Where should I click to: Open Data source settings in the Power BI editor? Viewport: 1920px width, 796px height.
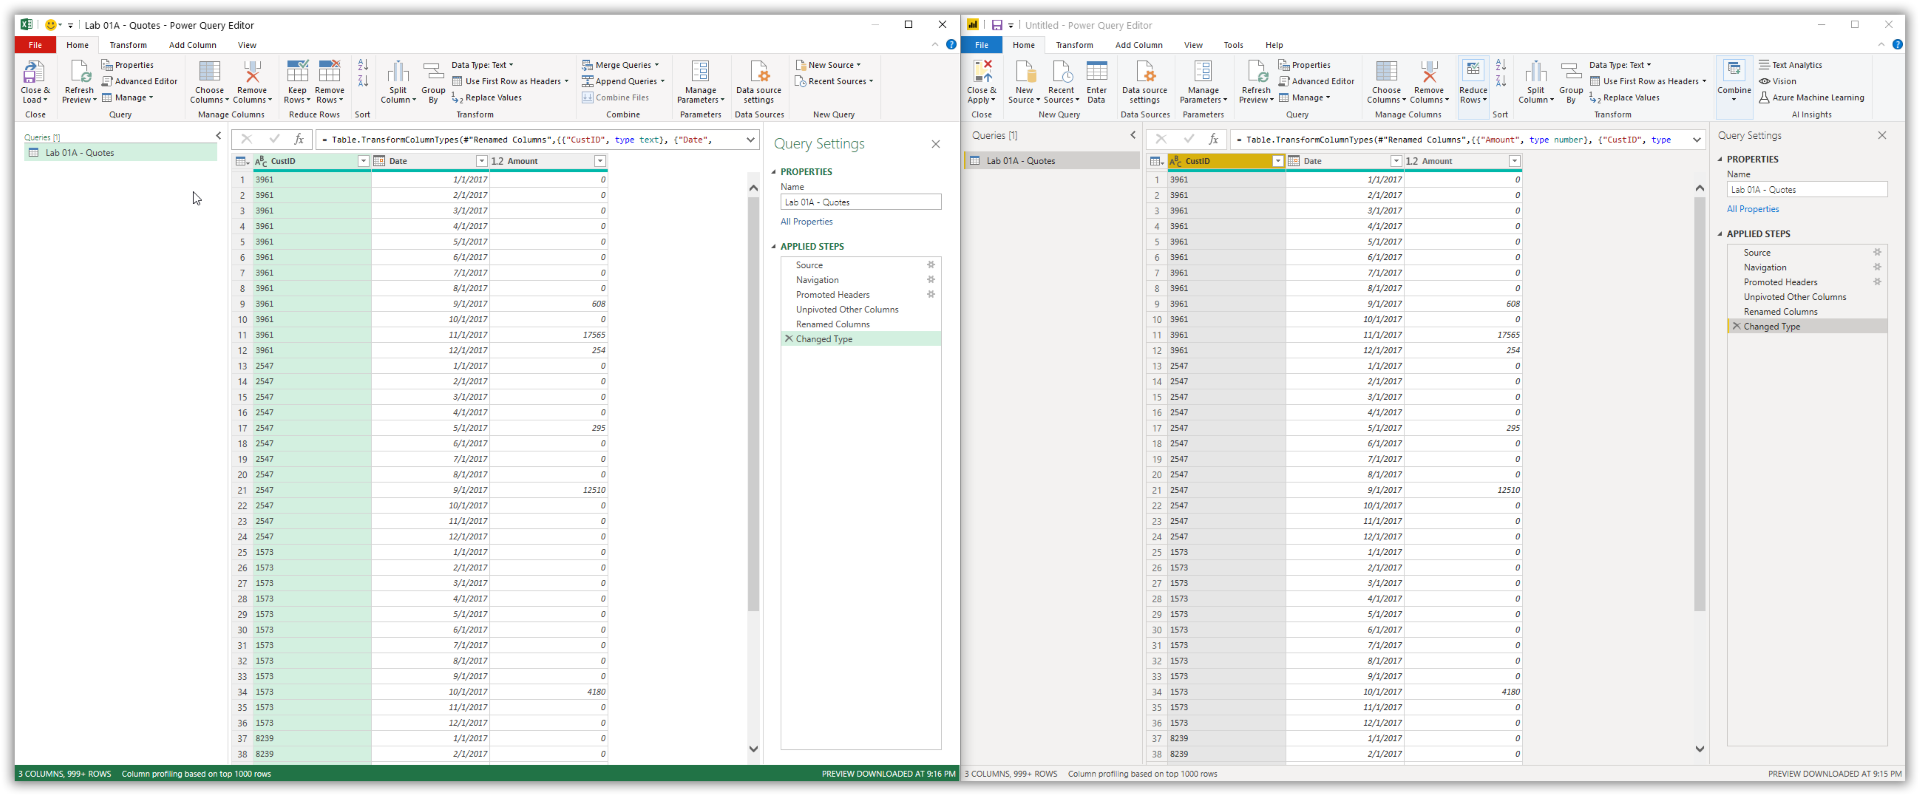click(x=1145, y=81)
